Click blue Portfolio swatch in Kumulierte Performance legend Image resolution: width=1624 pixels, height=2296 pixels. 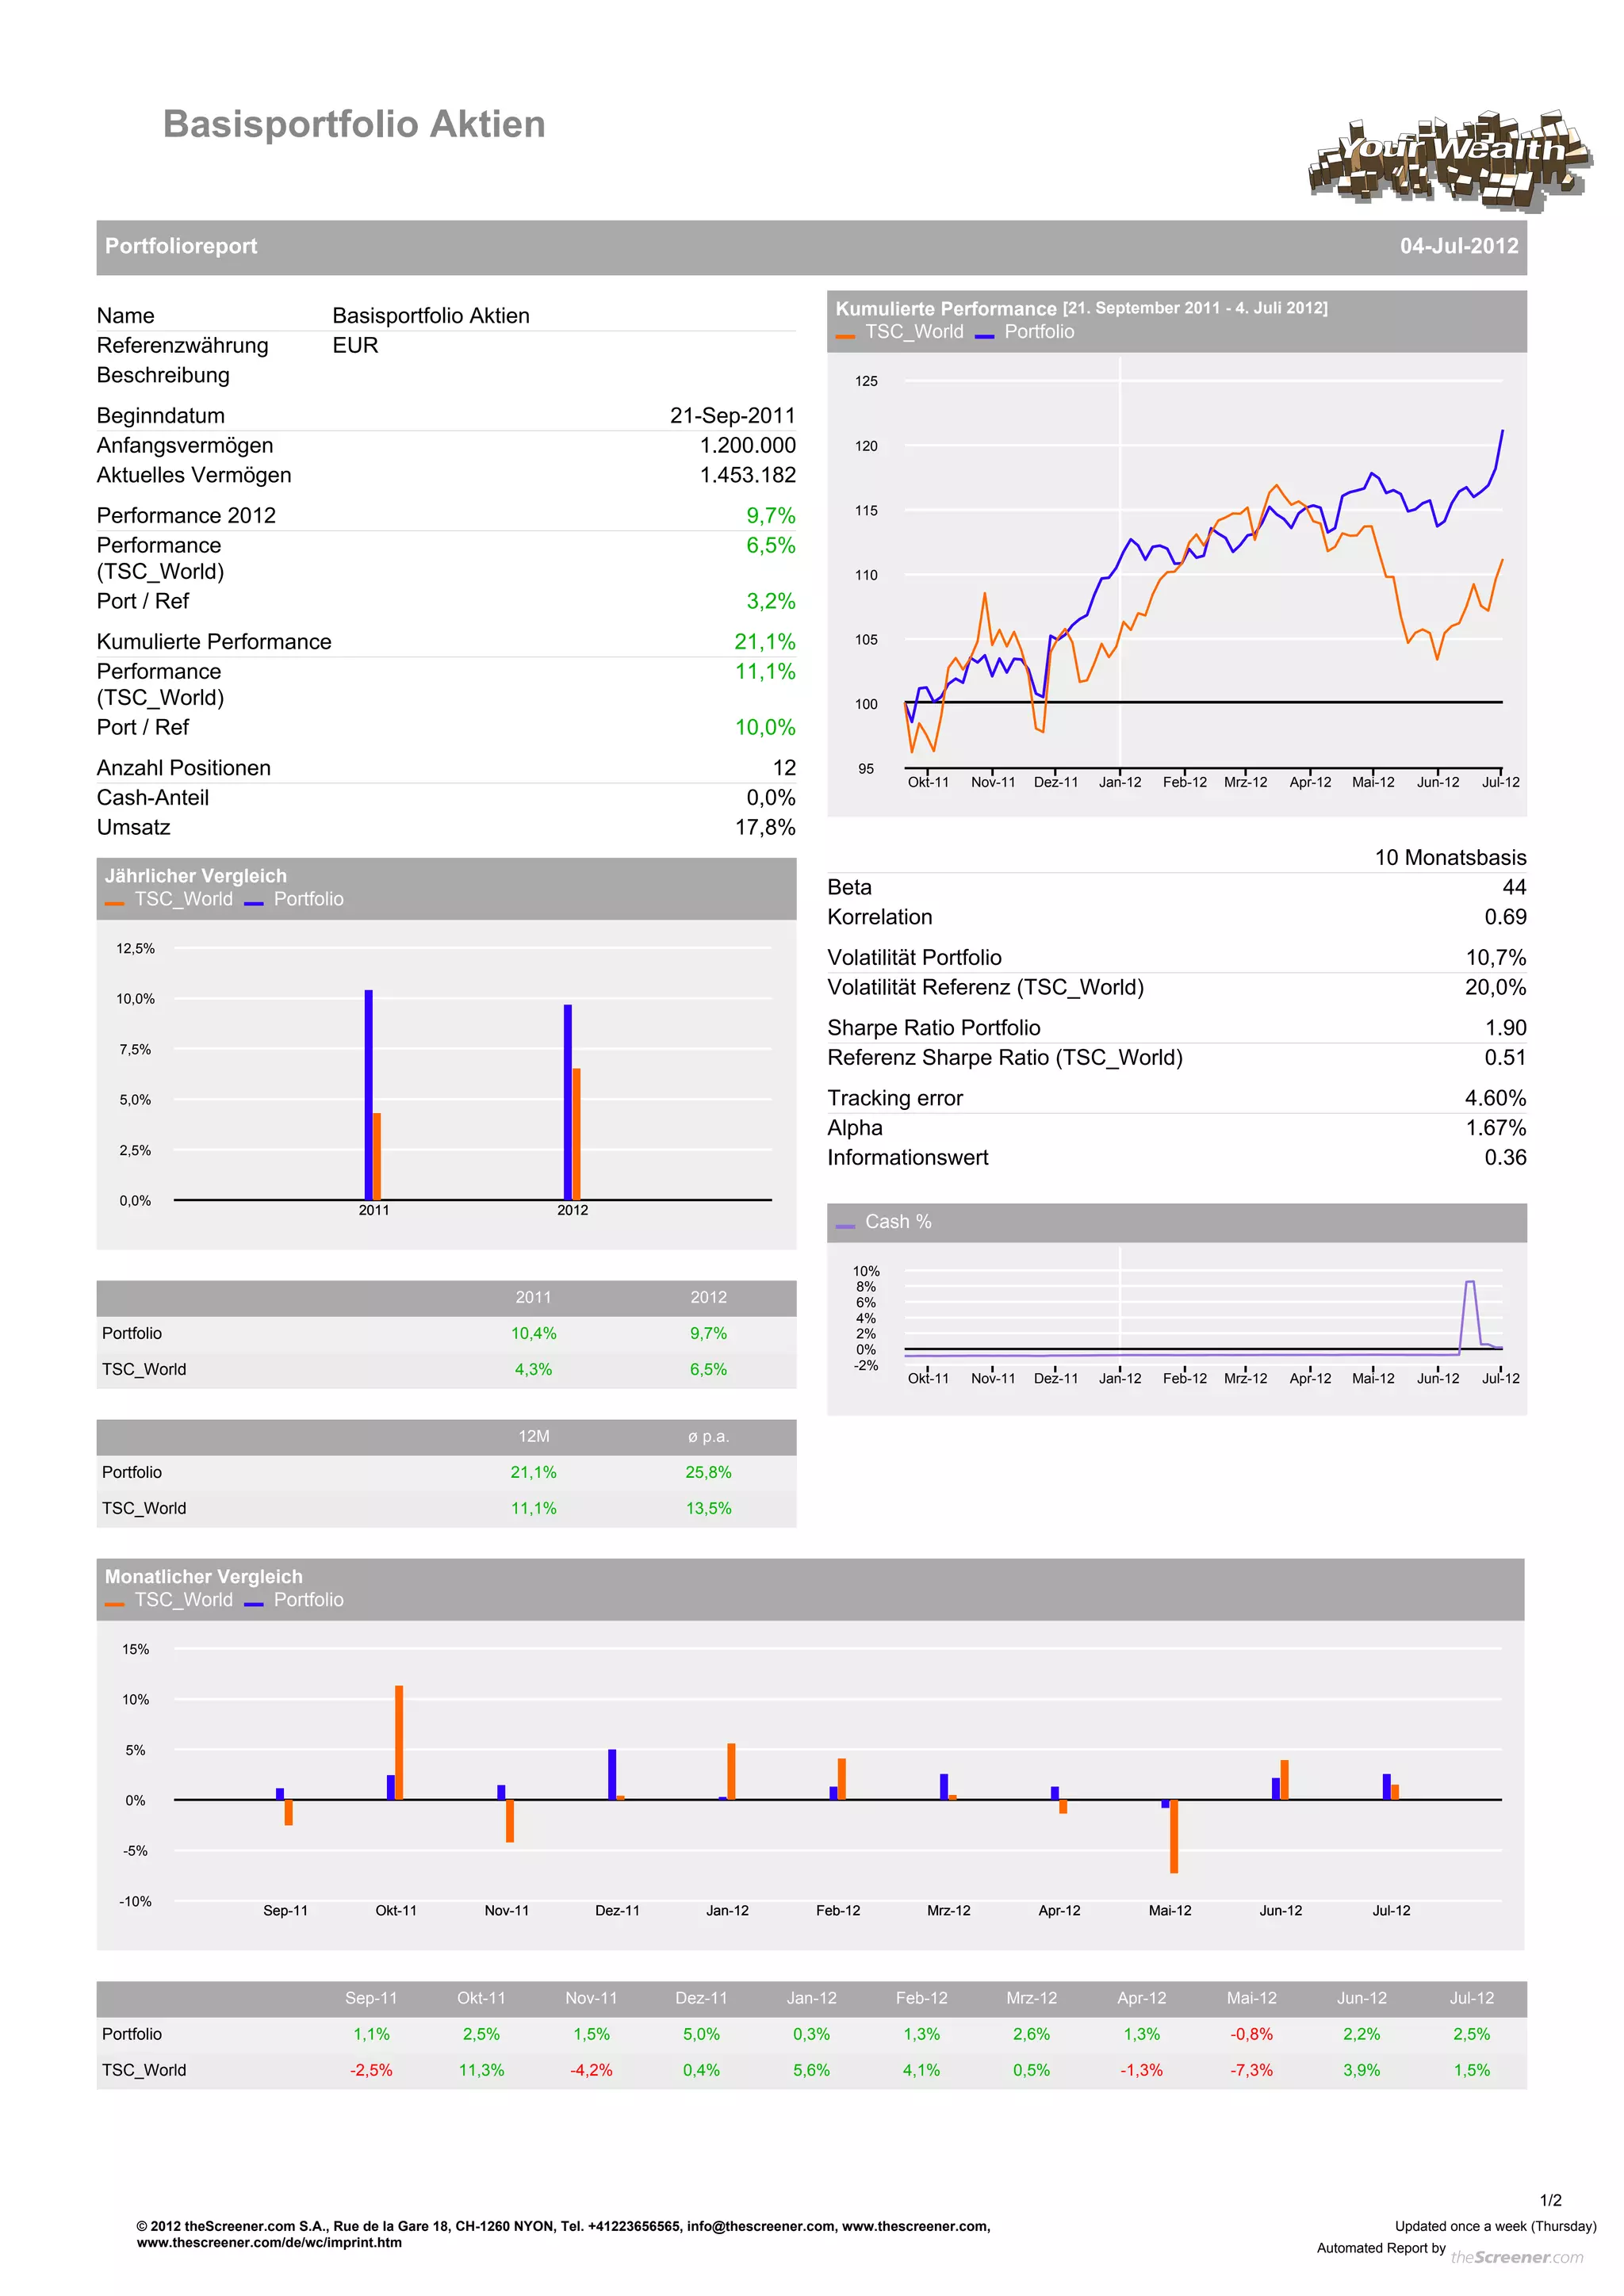(x=984, y=337)
